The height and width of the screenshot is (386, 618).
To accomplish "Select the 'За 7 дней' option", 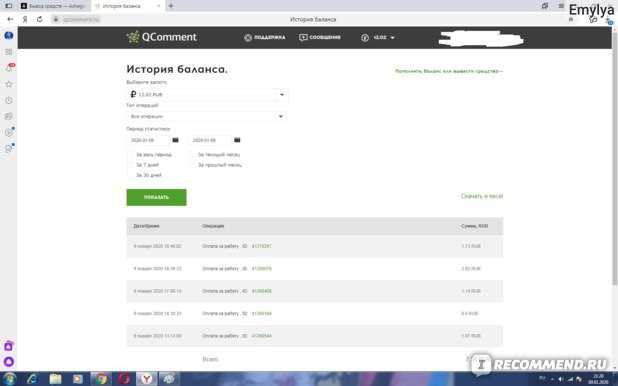I will pos(147,165).
